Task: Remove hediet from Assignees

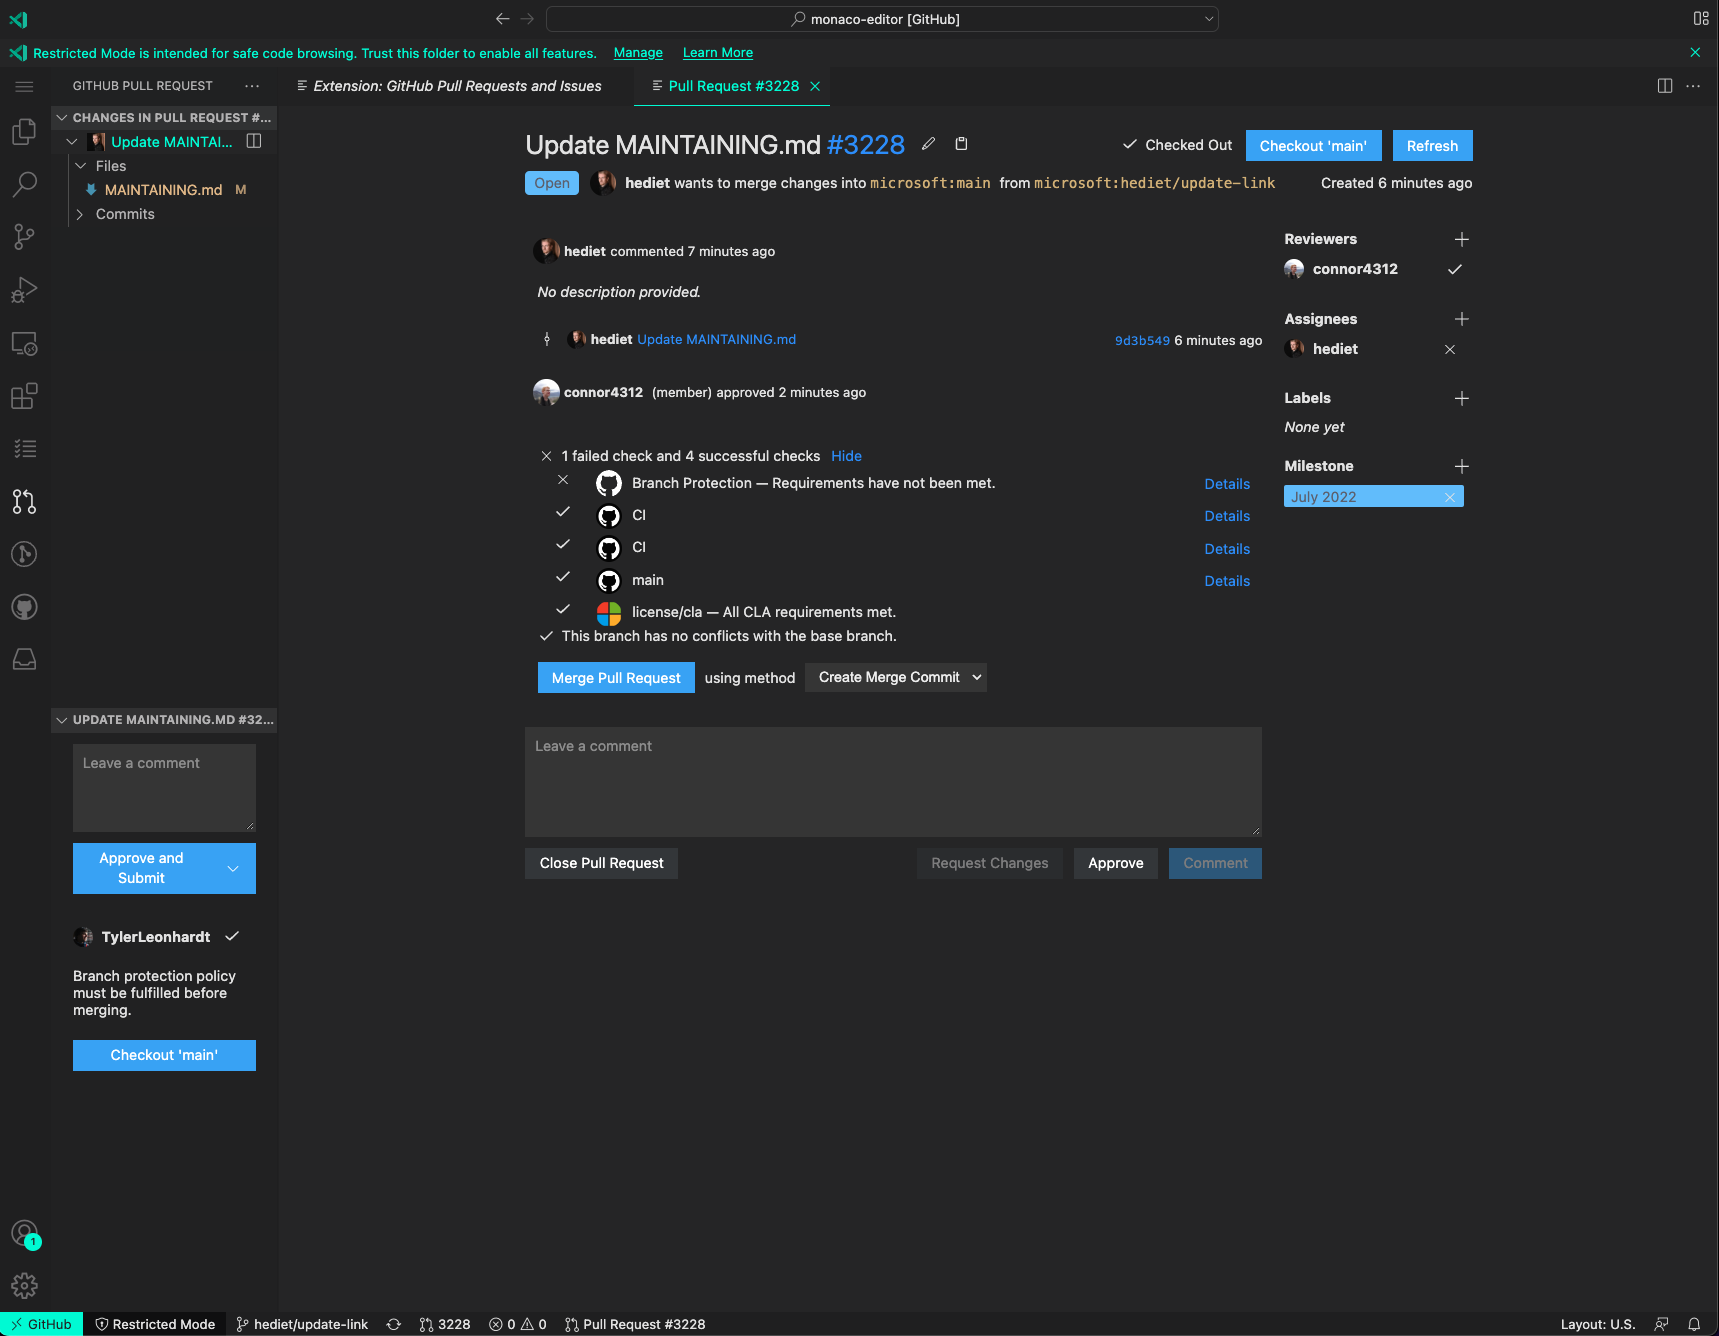Action: (x=1449, y=349)
